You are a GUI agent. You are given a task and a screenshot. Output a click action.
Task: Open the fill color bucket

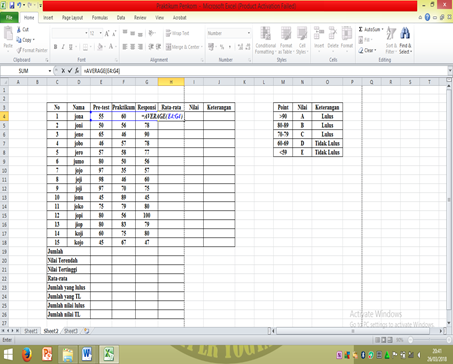(x=100, y=47)
